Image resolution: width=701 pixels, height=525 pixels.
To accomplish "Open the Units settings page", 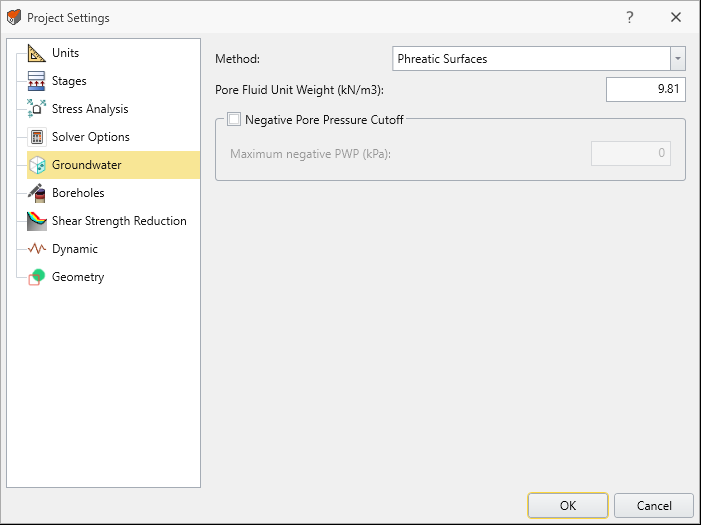I will pyautogui.click(x=66, y=53).
